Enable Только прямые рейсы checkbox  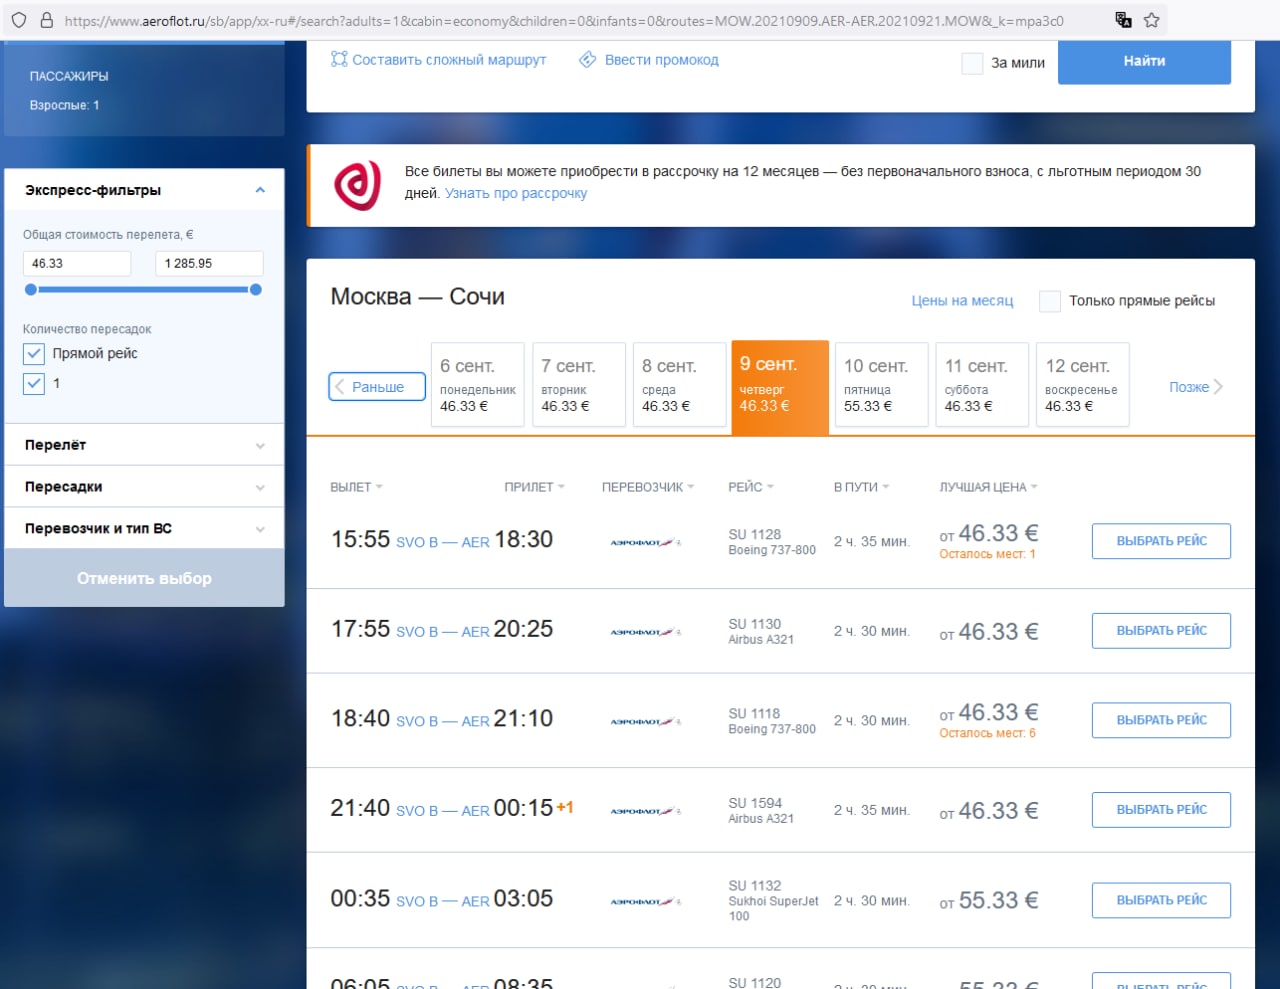click(x=1050, y=301)
